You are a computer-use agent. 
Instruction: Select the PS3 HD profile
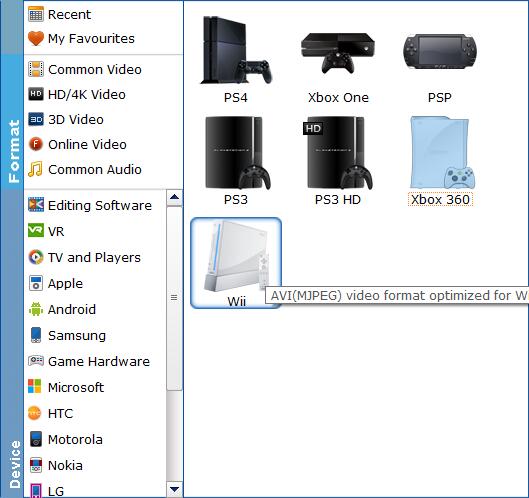coord(338,161)
